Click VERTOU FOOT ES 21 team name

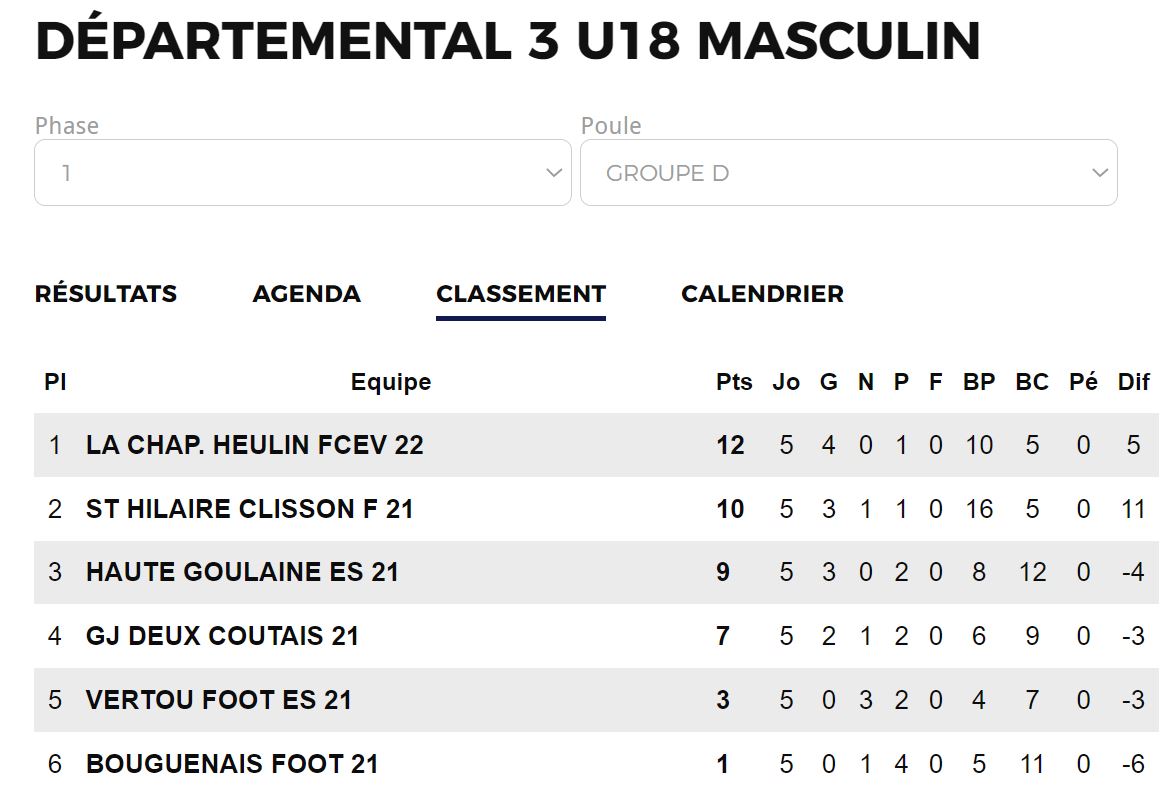pos(218,700)
